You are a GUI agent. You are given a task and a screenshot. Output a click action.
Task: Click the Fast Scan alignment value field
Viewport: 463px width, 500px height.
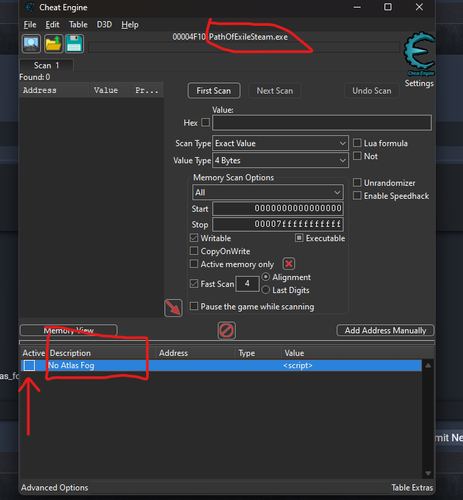[247, 284]
